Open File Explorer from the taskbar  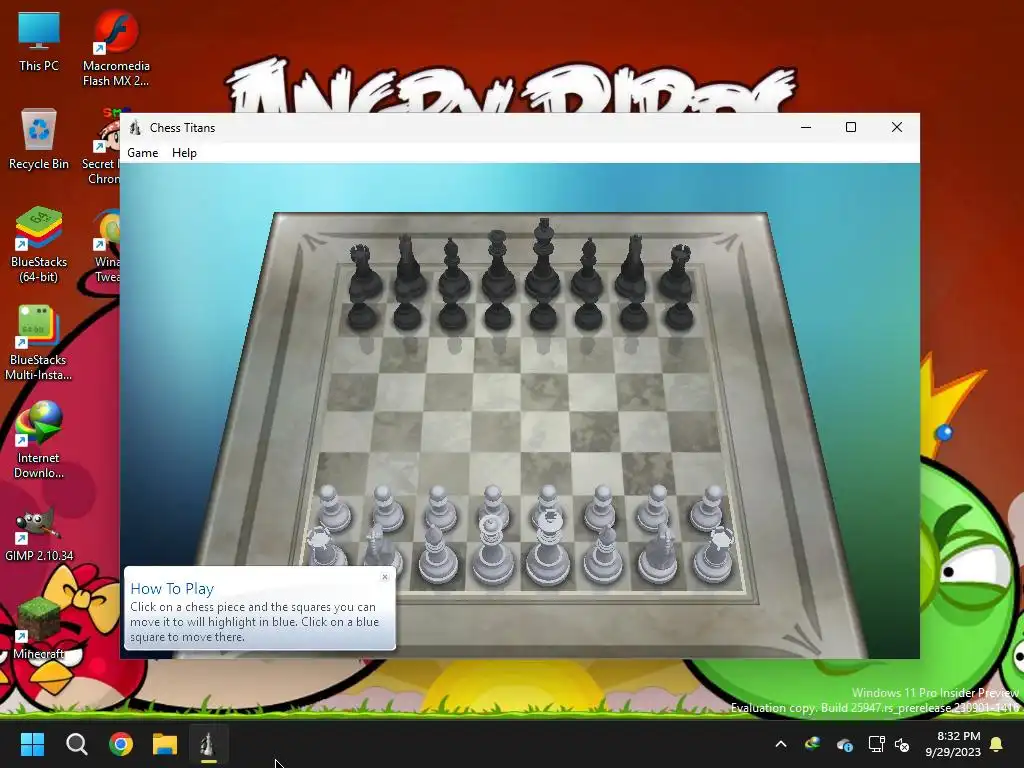click(x=165, y=744)
